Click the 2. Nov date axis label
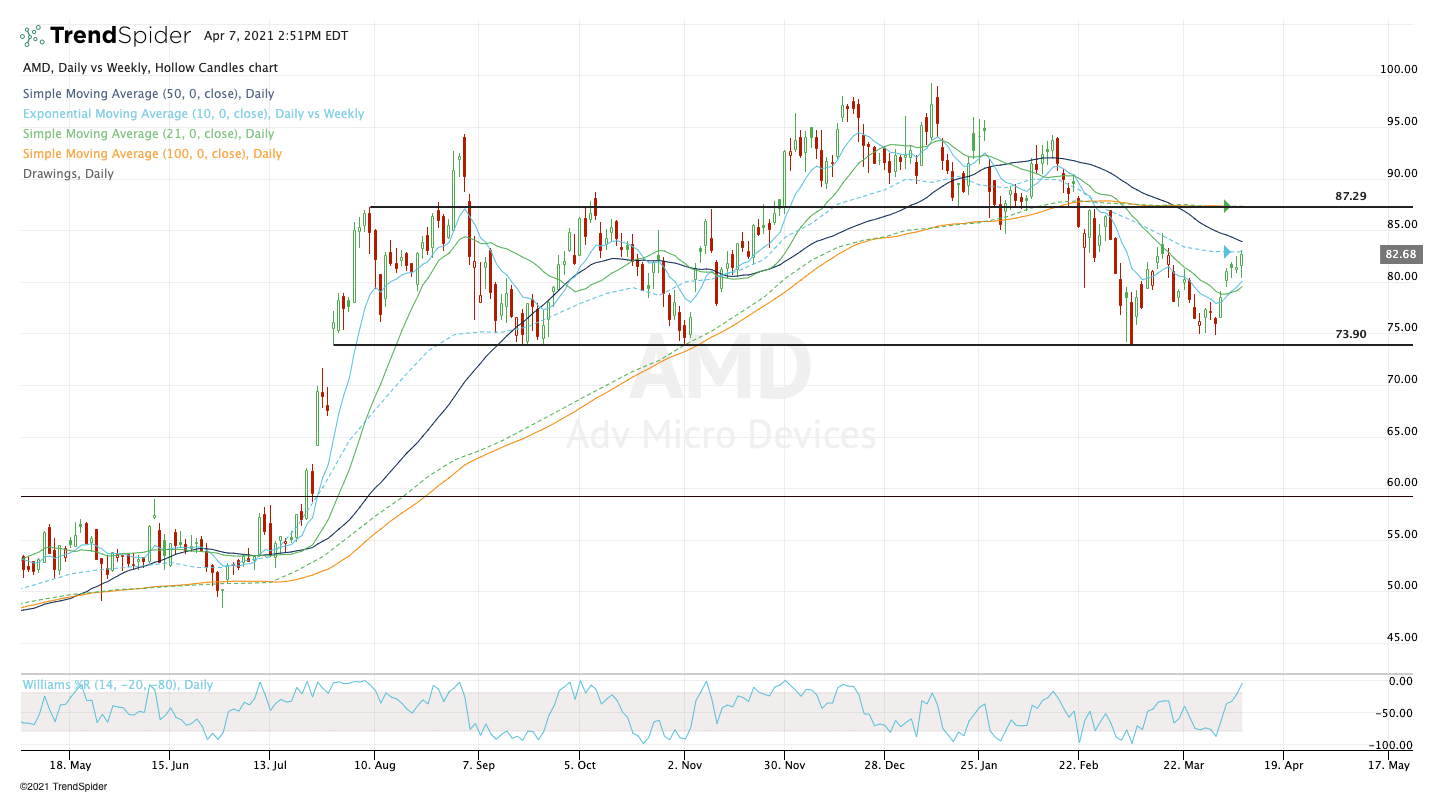Screen dimensions: 1443x796 click(x=683, y=767)
